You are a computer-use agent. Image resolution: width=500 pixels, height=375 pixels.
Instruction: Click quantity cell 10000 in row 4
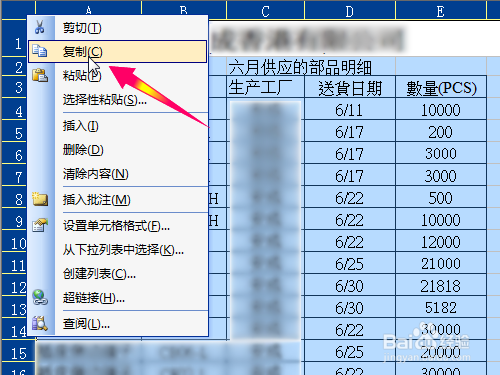pos(441,109)
